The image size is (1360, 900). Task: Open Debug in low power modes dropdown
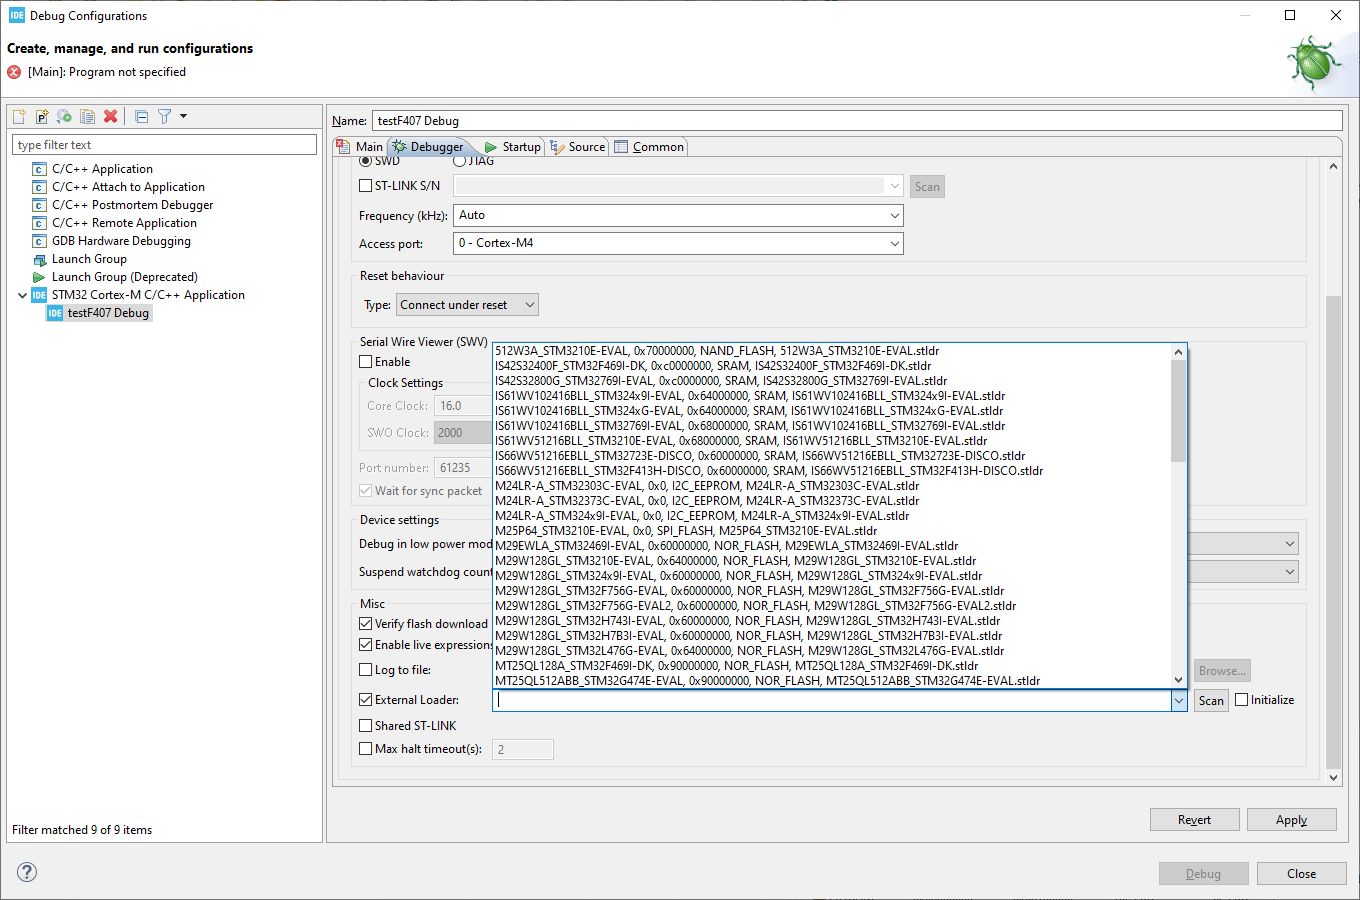click(x=1289, y=544)
